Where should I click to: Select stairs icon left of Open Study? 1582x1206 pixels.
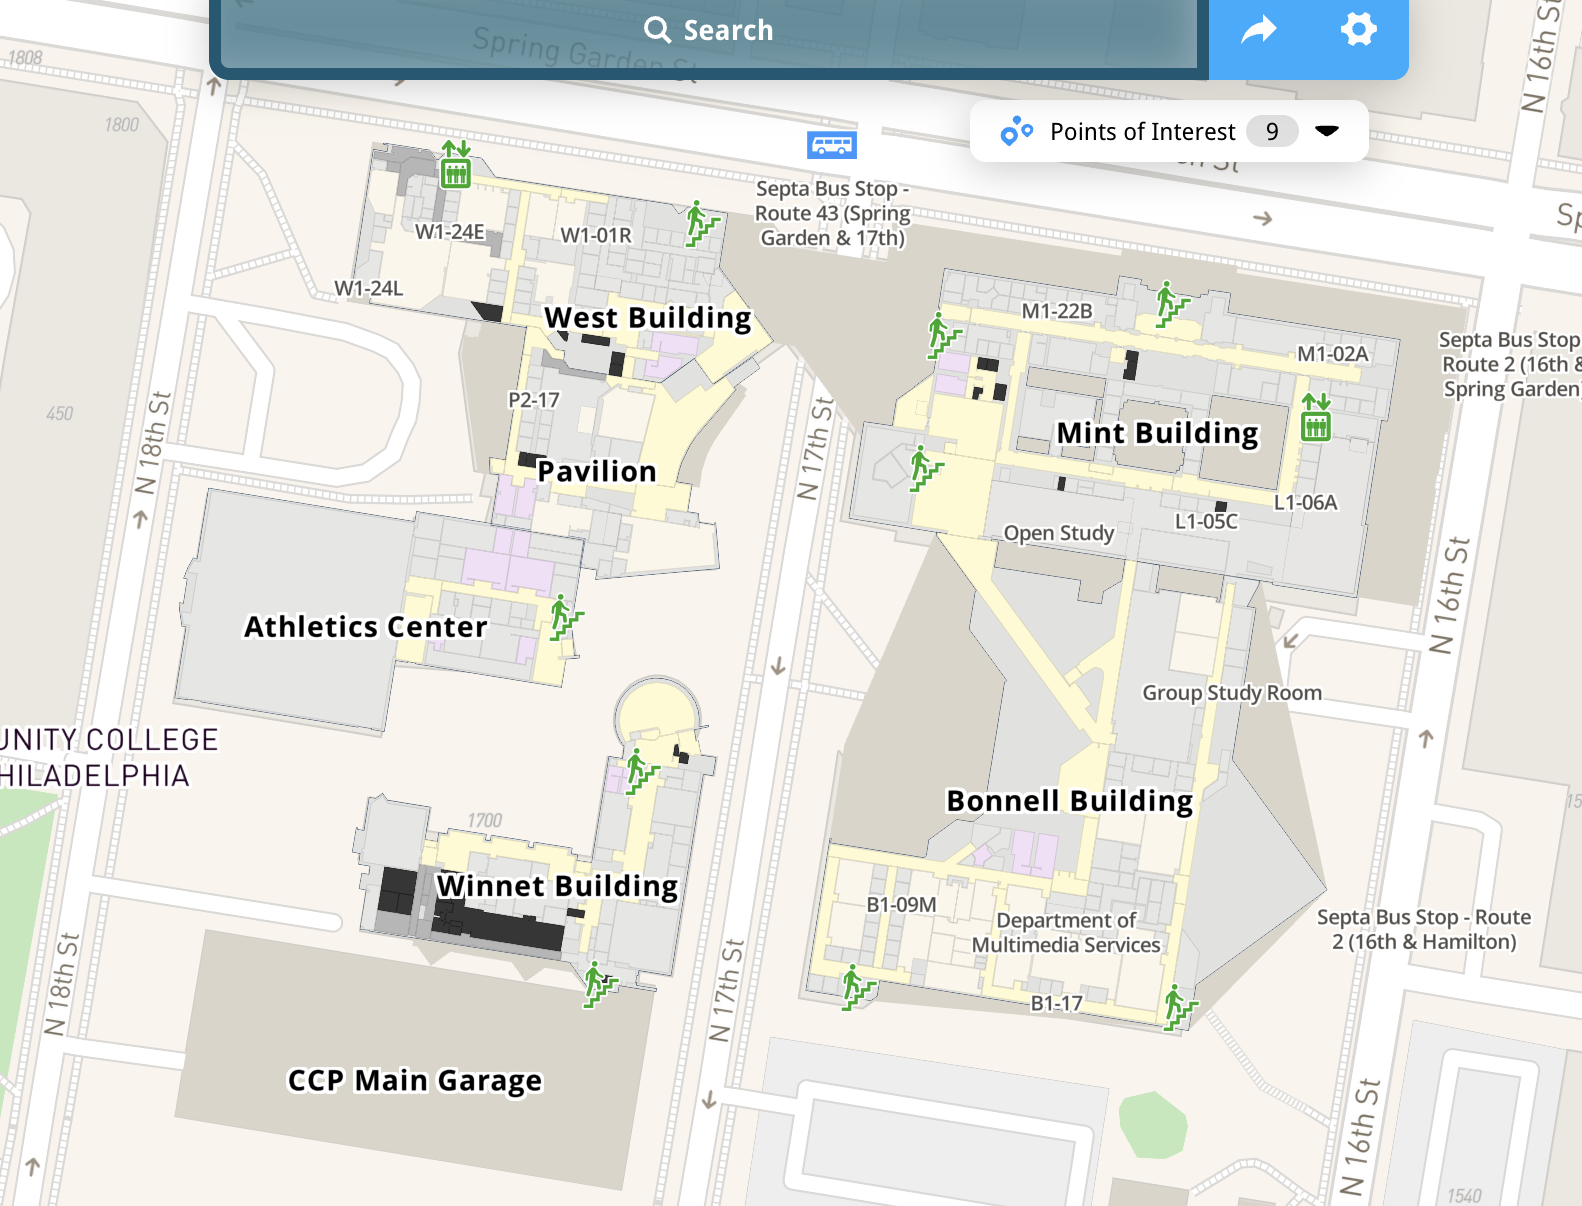click(x=924, y=468)
